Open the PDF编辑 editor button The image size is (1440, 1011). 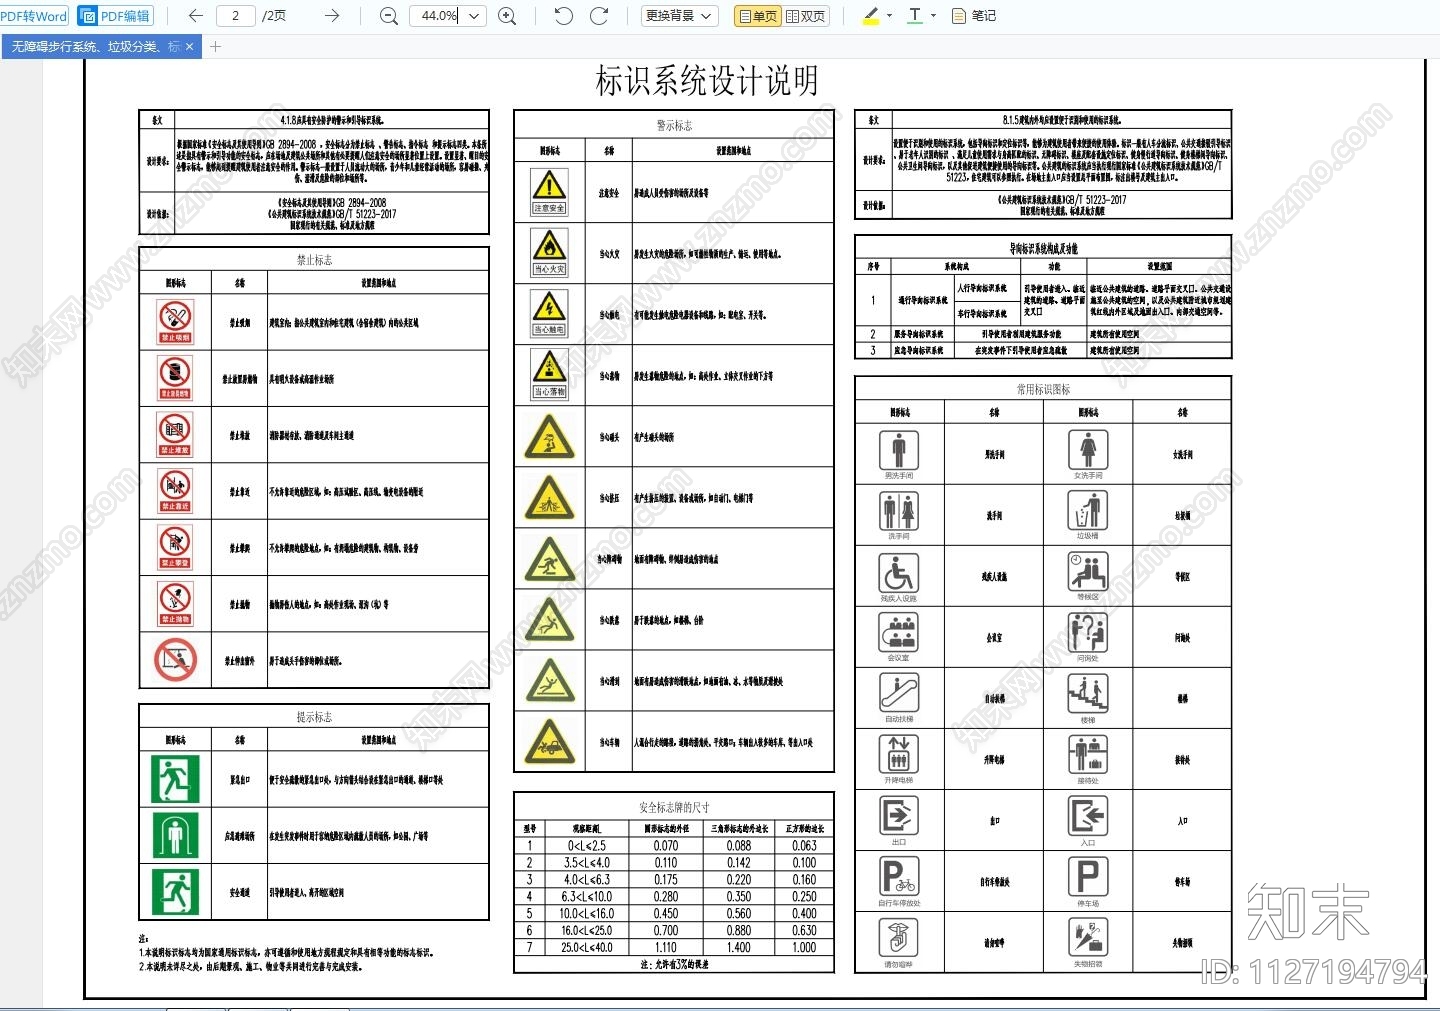(x=116, y=16)
